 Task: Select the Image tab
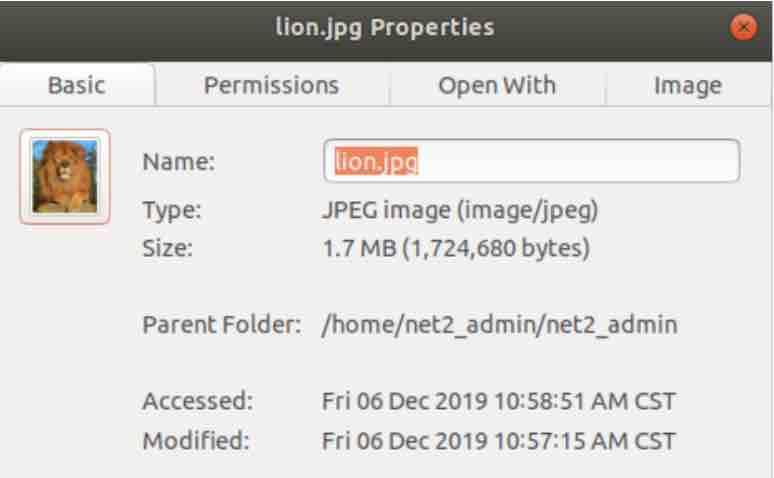[x=688, y=85]
